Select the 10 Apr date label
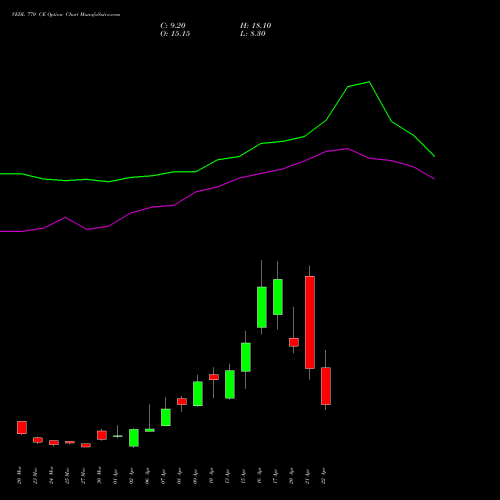Screen dimensions: 500x500 pyautogui.click(x=211, y=475)
